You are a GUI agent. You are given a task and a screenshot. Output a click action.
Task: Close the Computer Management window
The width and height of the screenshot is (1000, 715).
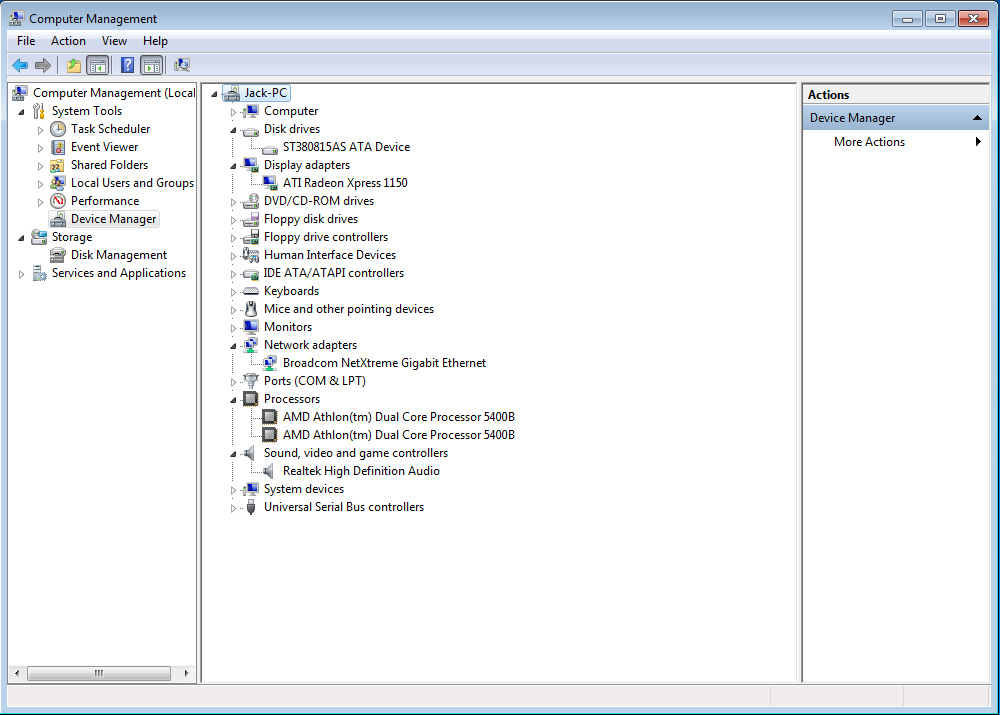(x=973, y=18)
